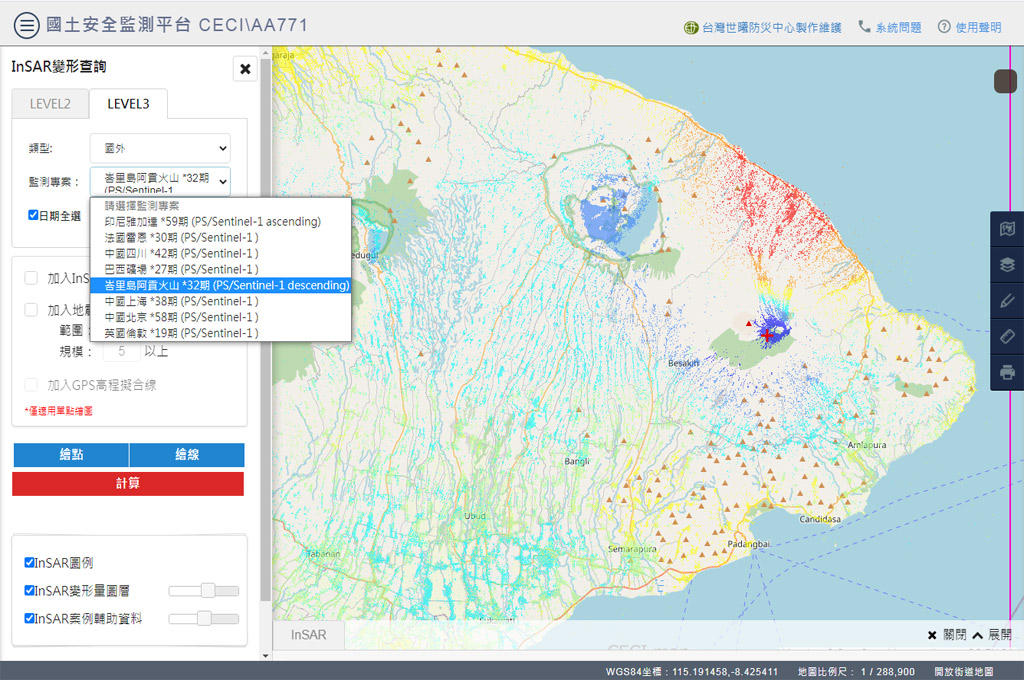Viewport: 1024px width, 680px height.
Task: Click the 使用聲明 question mark link
Action: click(969, 28)
